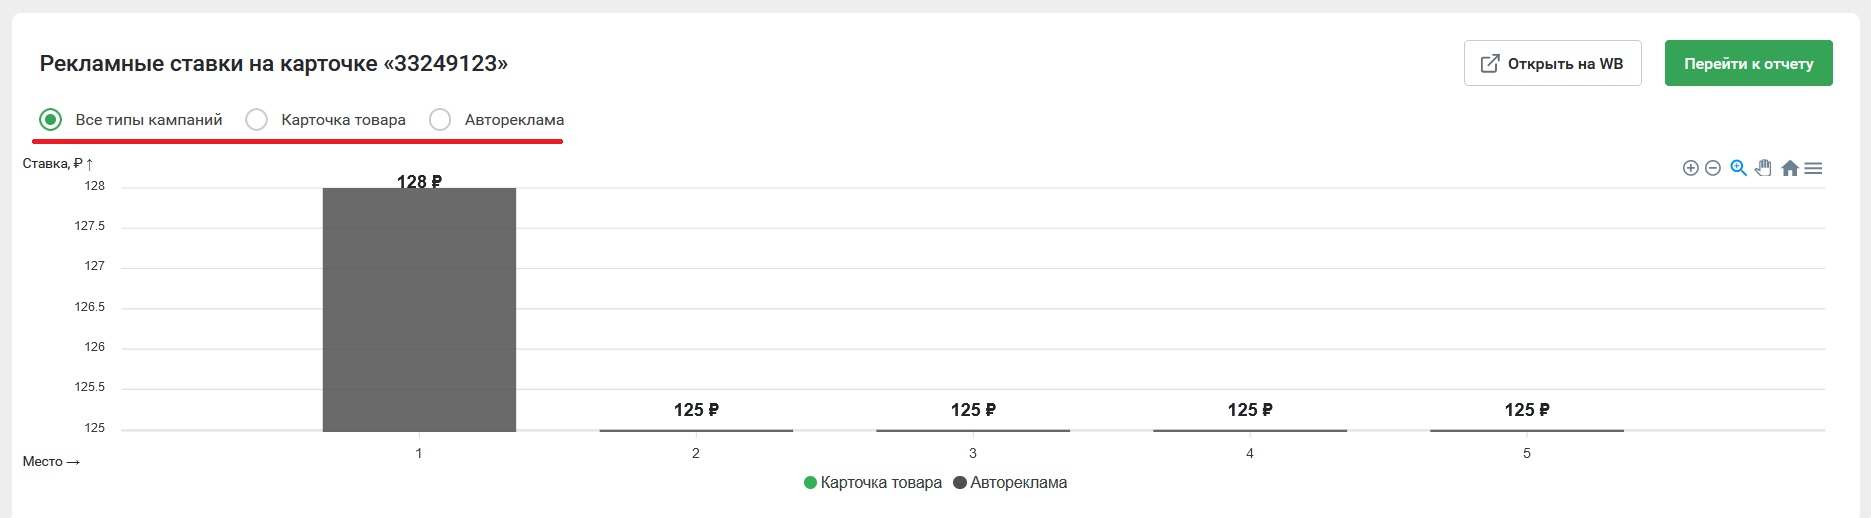
Task: Click the Перейти к отчету button
Action: pyautogui.click(x=1748, y=63)
